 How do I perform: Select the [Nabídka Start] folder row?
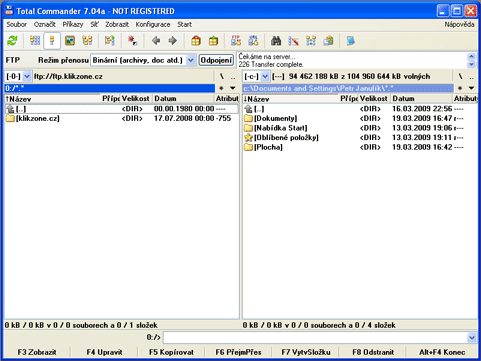pos(360,128)
